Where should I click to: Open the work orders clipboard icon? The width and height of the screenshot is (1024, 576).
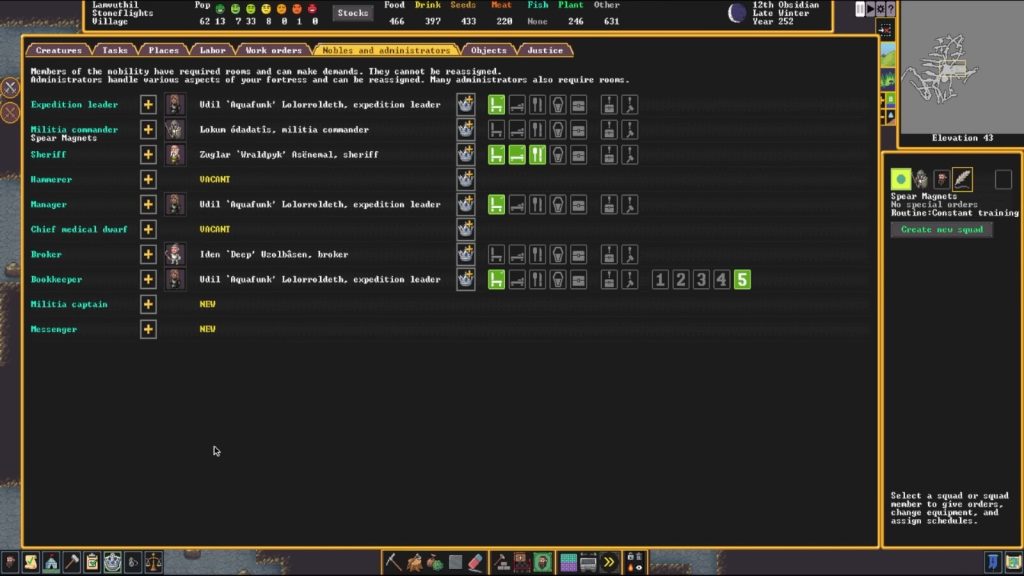[x=92, y=562]
